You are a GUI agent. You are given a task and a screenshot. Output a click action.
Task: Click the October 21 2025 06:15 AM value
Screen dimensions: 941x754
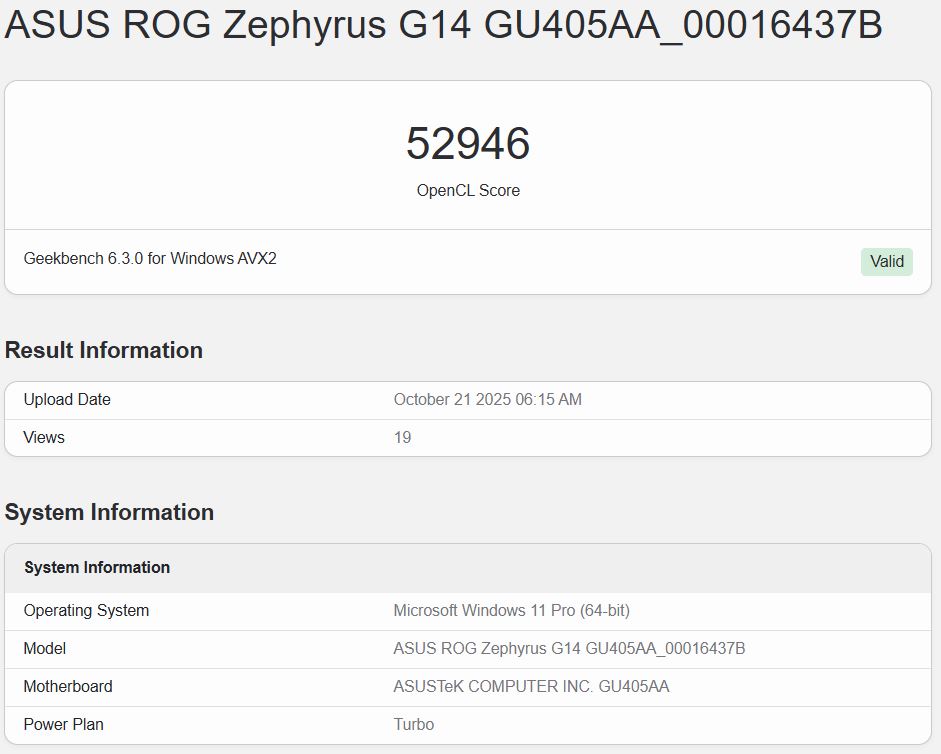pyautogui.click(x=487, y=400)
